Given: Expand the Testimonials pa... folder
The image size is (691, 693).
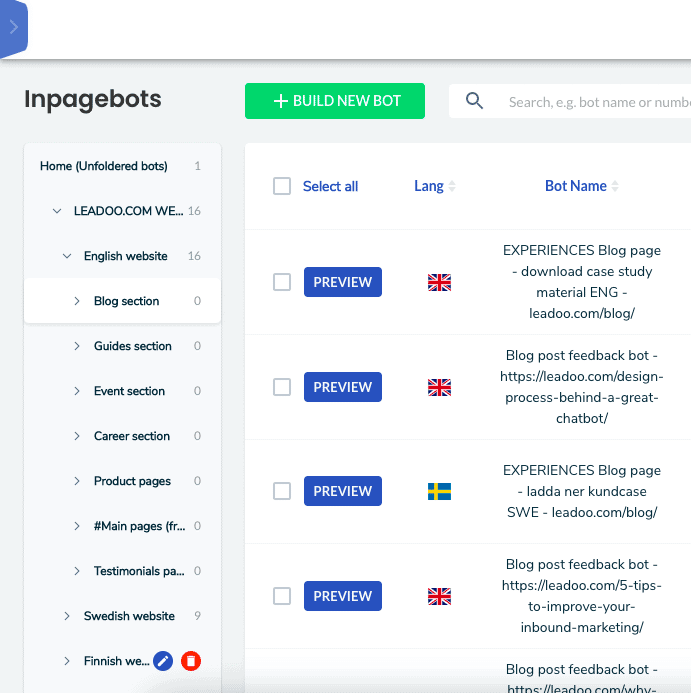Looking at the screenshot, I should (76, 571).
